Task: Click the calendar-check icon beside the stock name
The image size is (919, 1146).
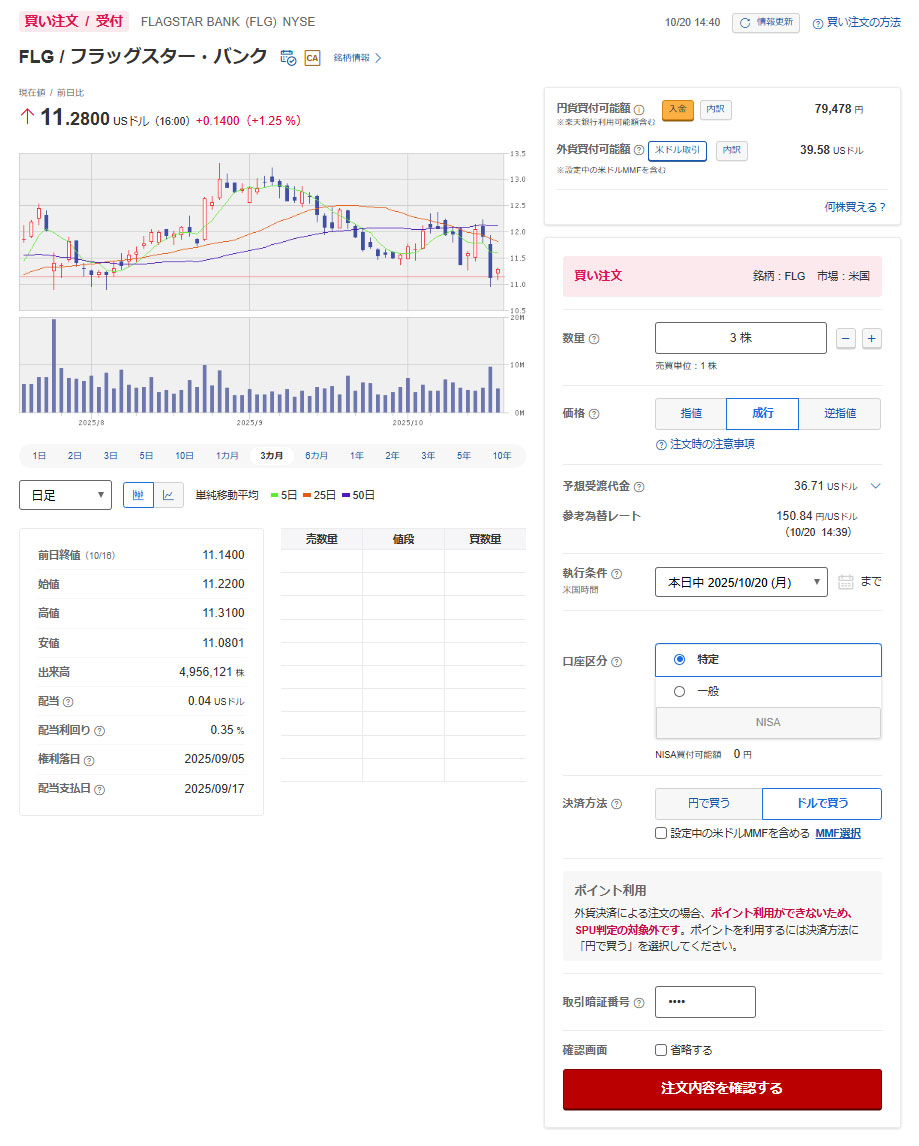Action: pos(288,58)
